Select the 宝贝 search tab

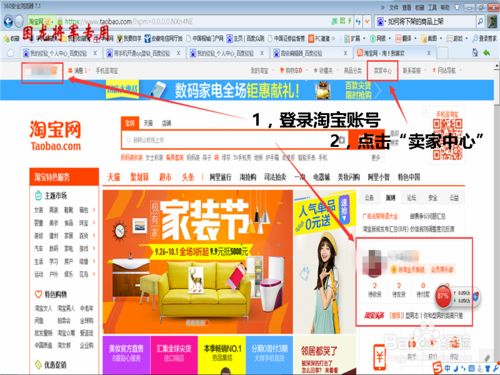pos(130,123)
